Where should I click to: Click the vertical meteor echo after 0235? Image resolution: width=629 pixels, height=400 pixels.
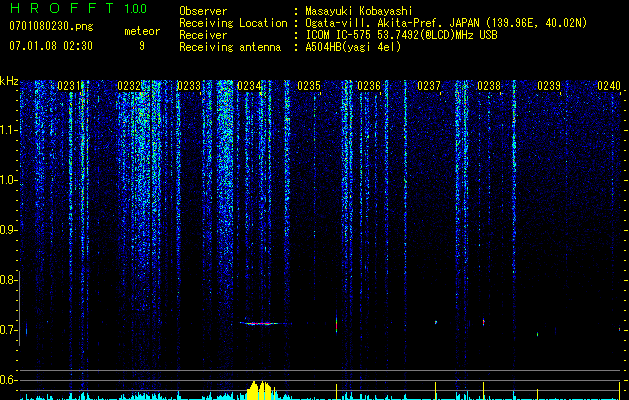click(336, 324)
